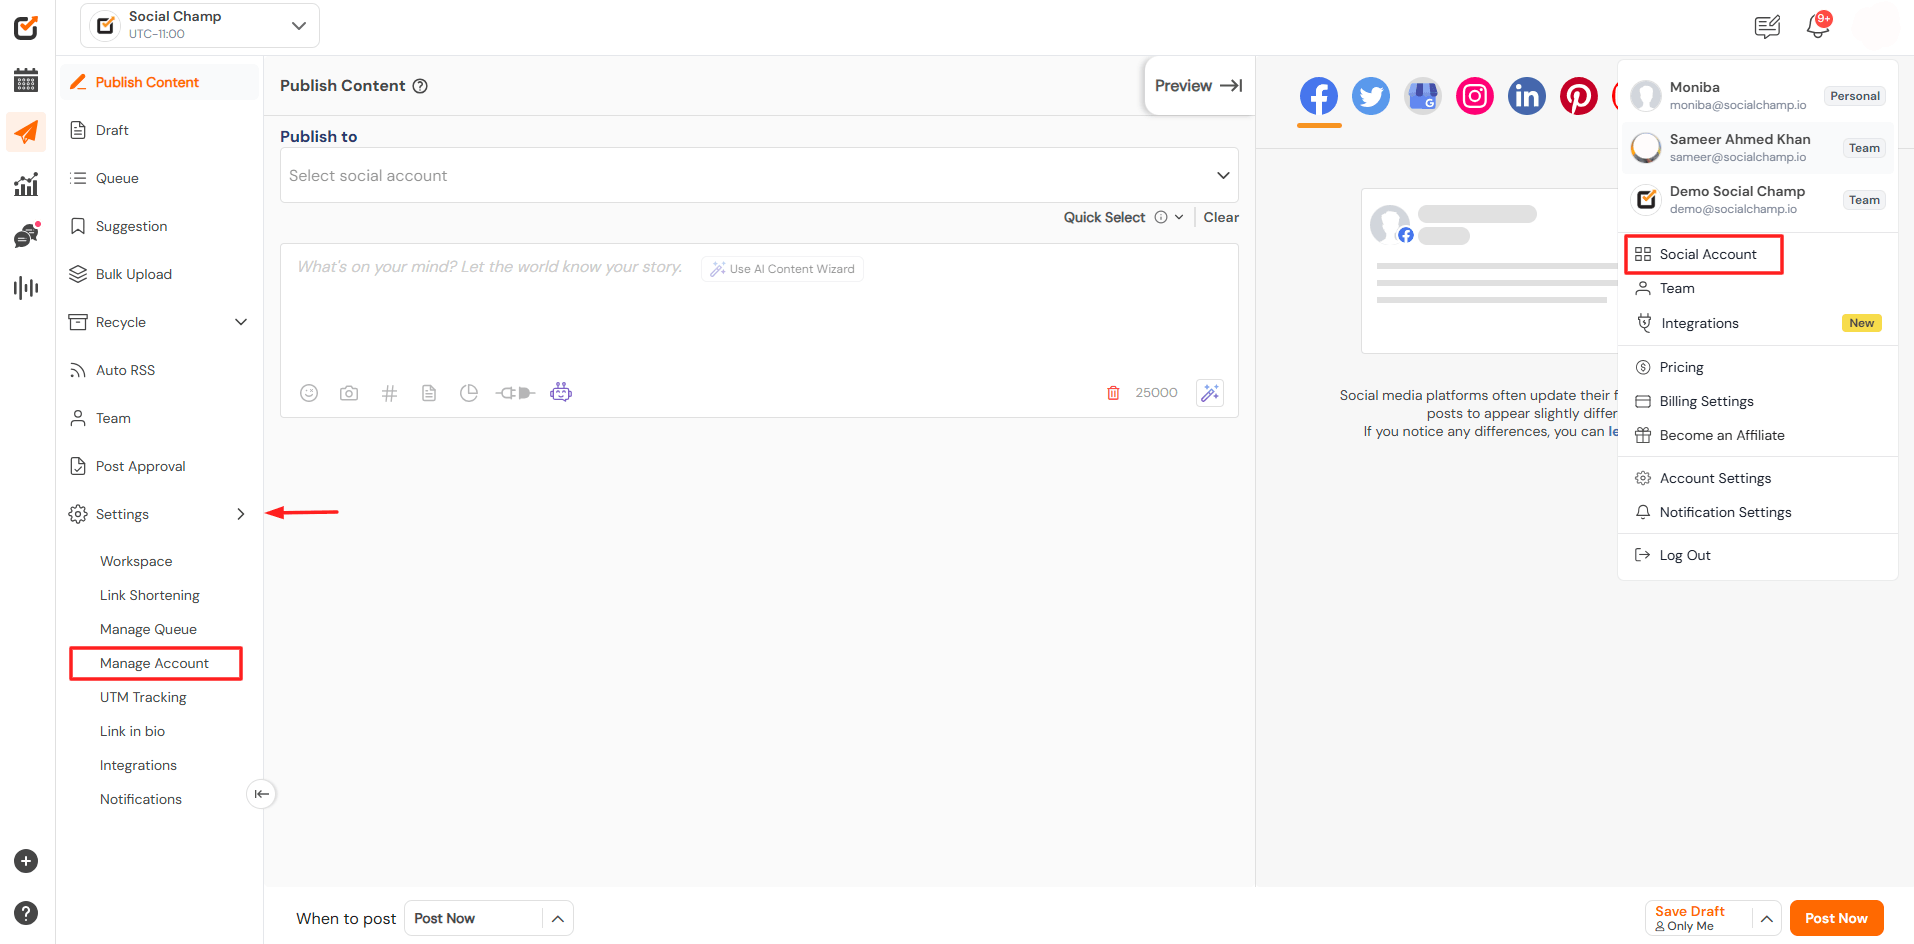Screen dimensions: 1914x944
Task: Open Link in bio under Settings
Action: (132, 731)
